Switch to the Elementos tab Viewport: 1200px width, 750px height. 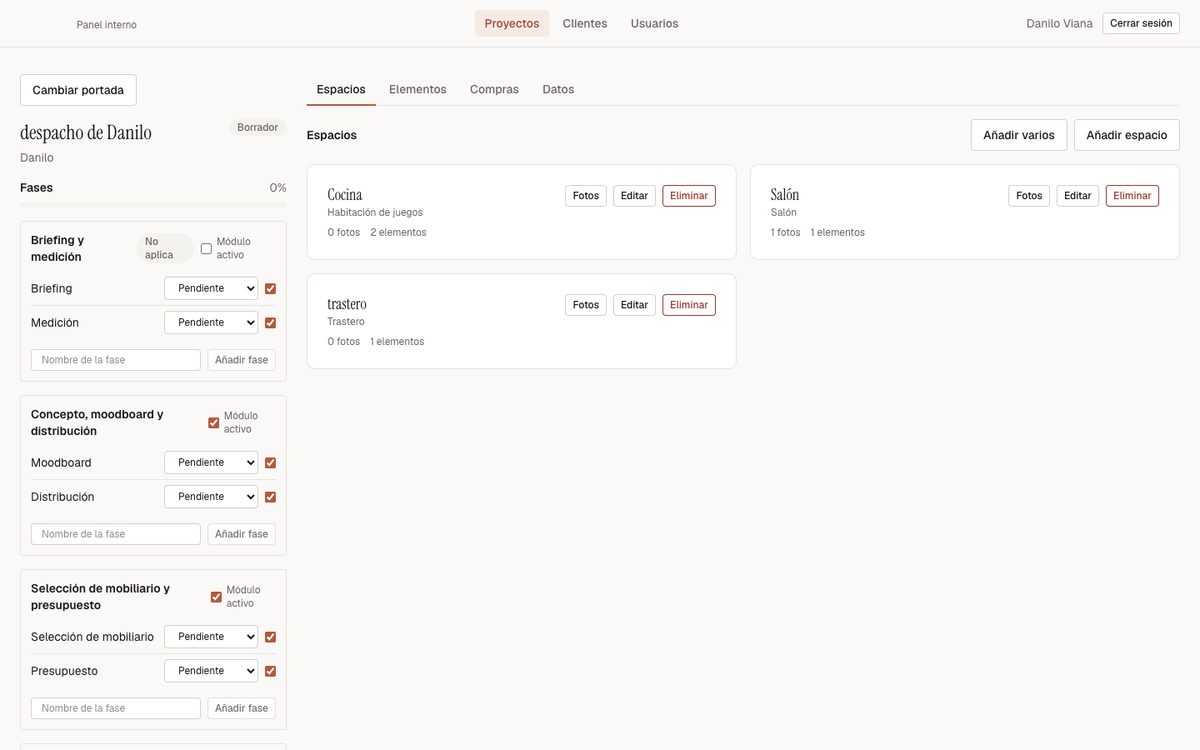[x=418, y=89]
